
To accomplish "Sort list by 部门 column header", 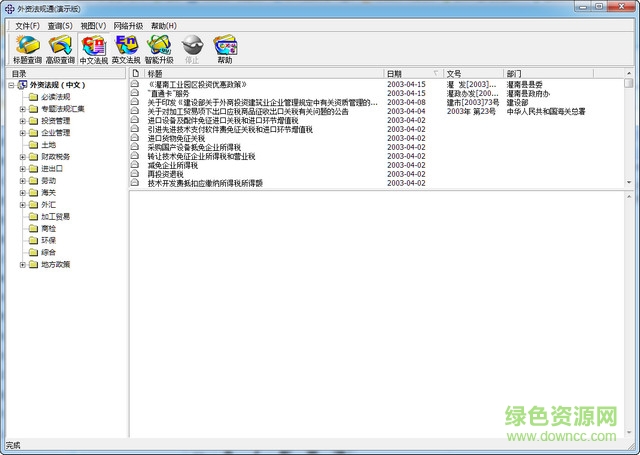I will [x=548, y=73].
